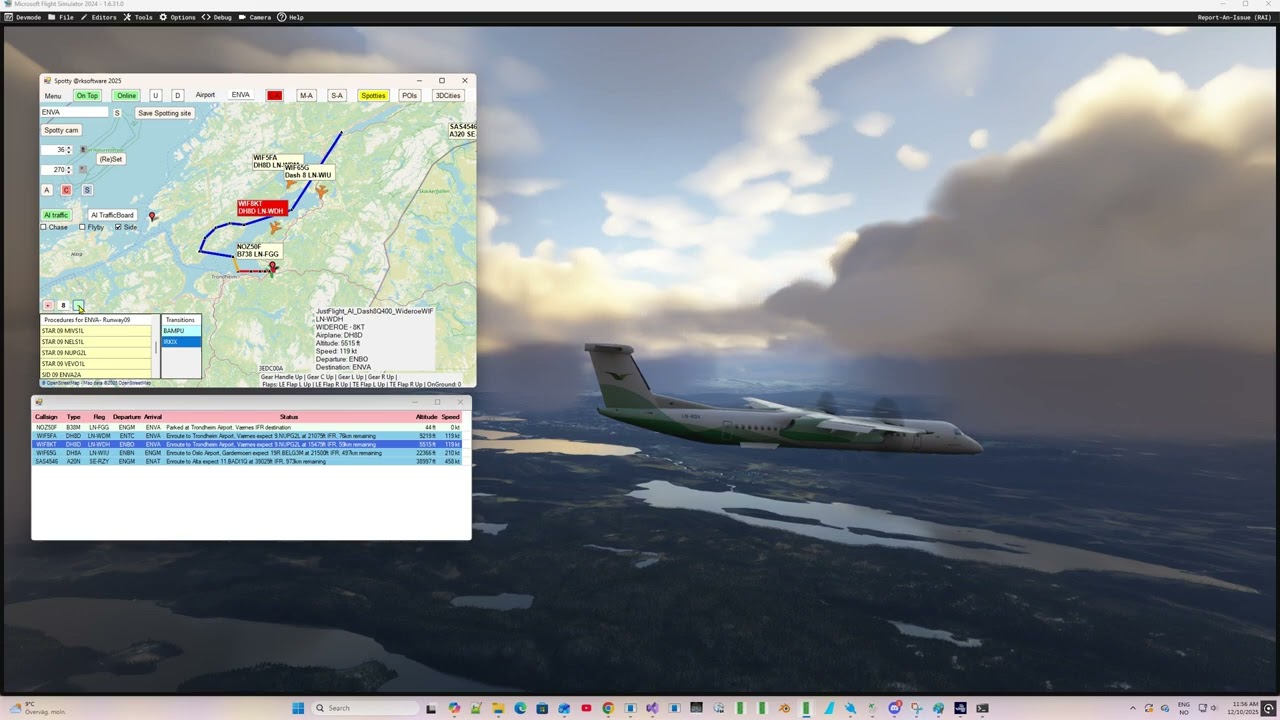The height and width of the screenshot is (720, 1280).
Task: Select the NOZ50F B738 LN-FGG map label
Action: pos(258,250)
